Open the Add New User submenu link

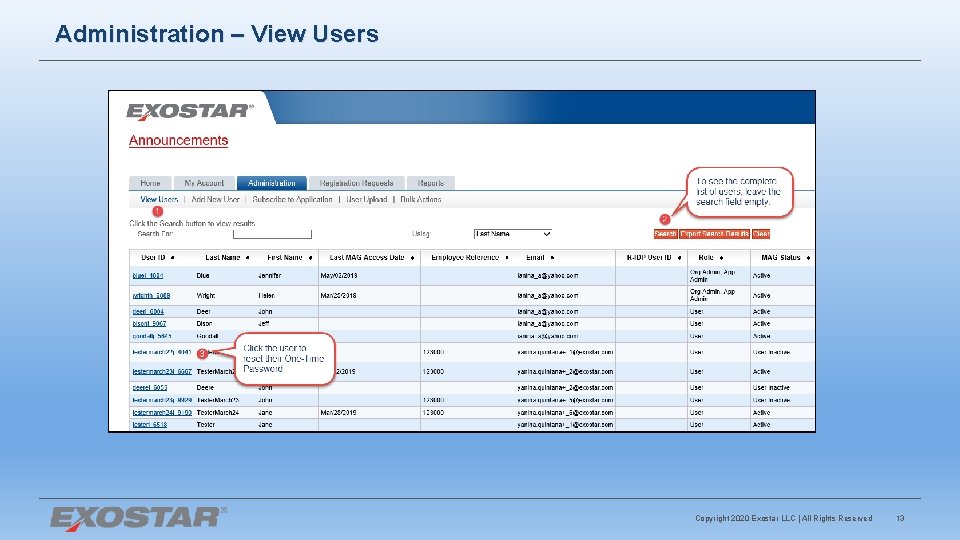point(215,200)
